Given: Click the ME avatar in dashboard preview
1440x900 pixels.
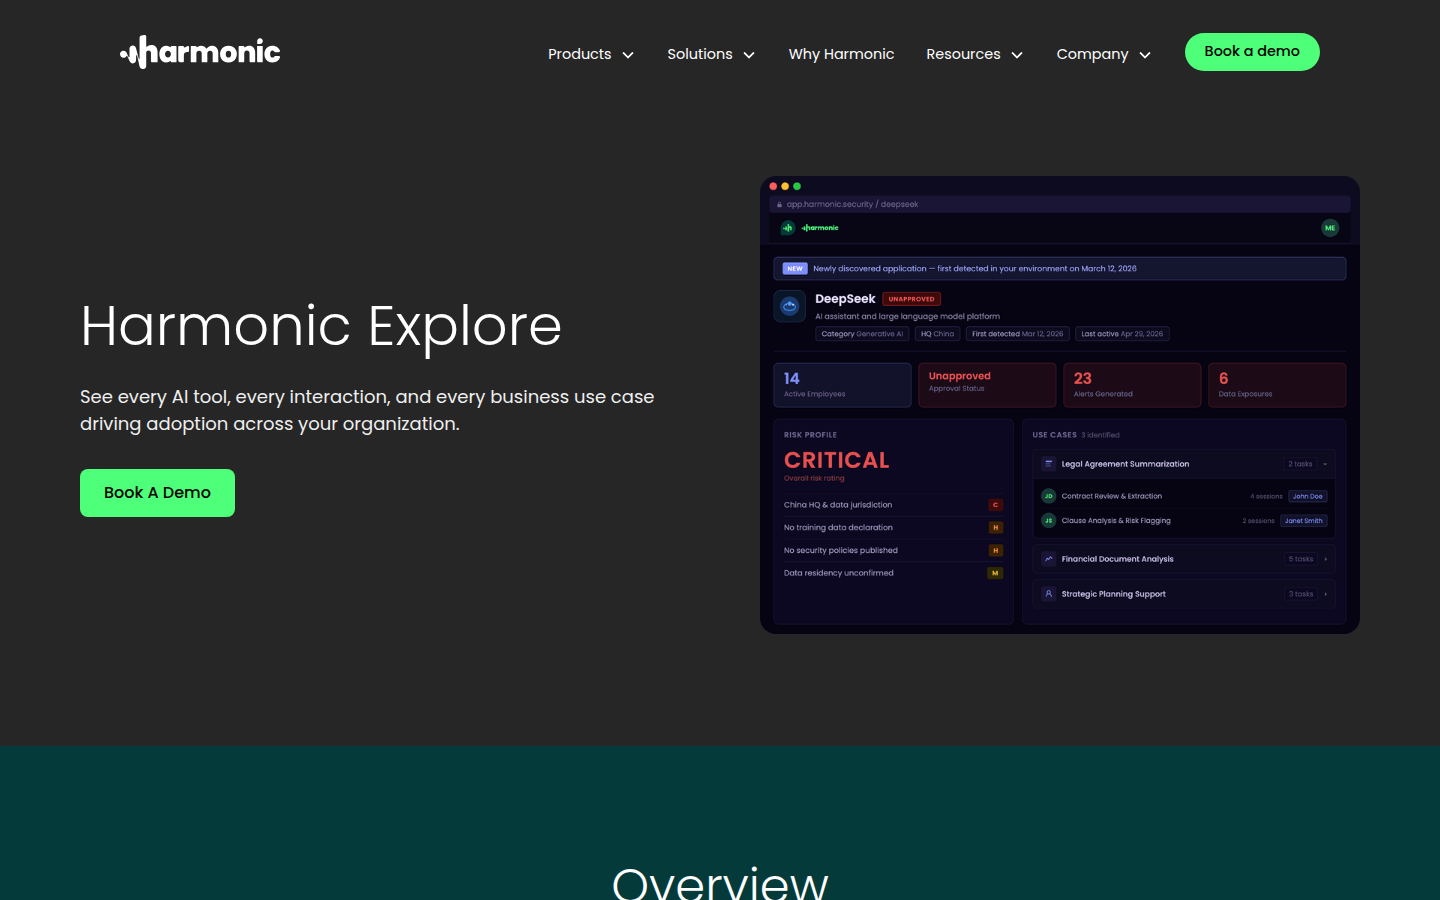Looking at the screenshot, I should tap(1330, 228).
